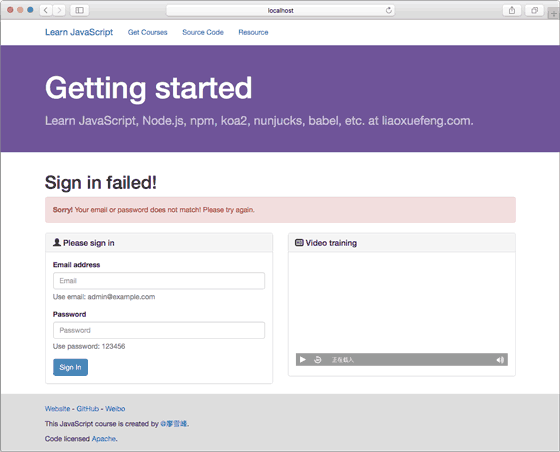560x452 pixels.
Task: Click the banner subtitle about liaoxuefeng.com
Action: [259, 121]
